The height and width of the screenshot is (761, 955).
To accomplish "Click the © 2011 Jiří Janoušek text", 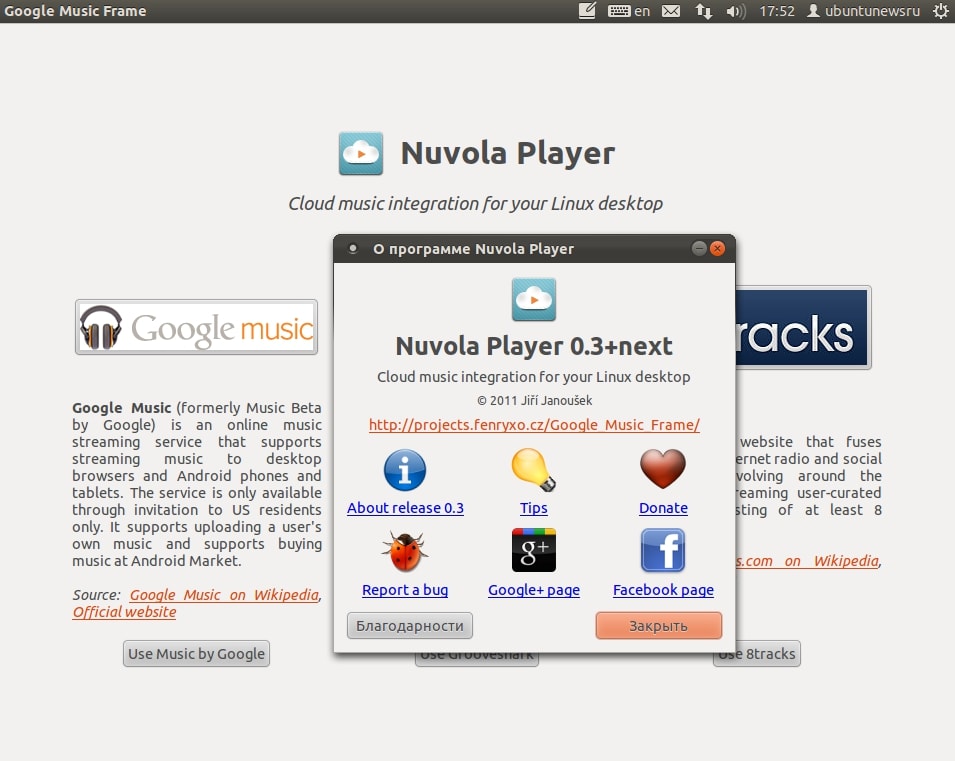I will [x=534, y=400].
